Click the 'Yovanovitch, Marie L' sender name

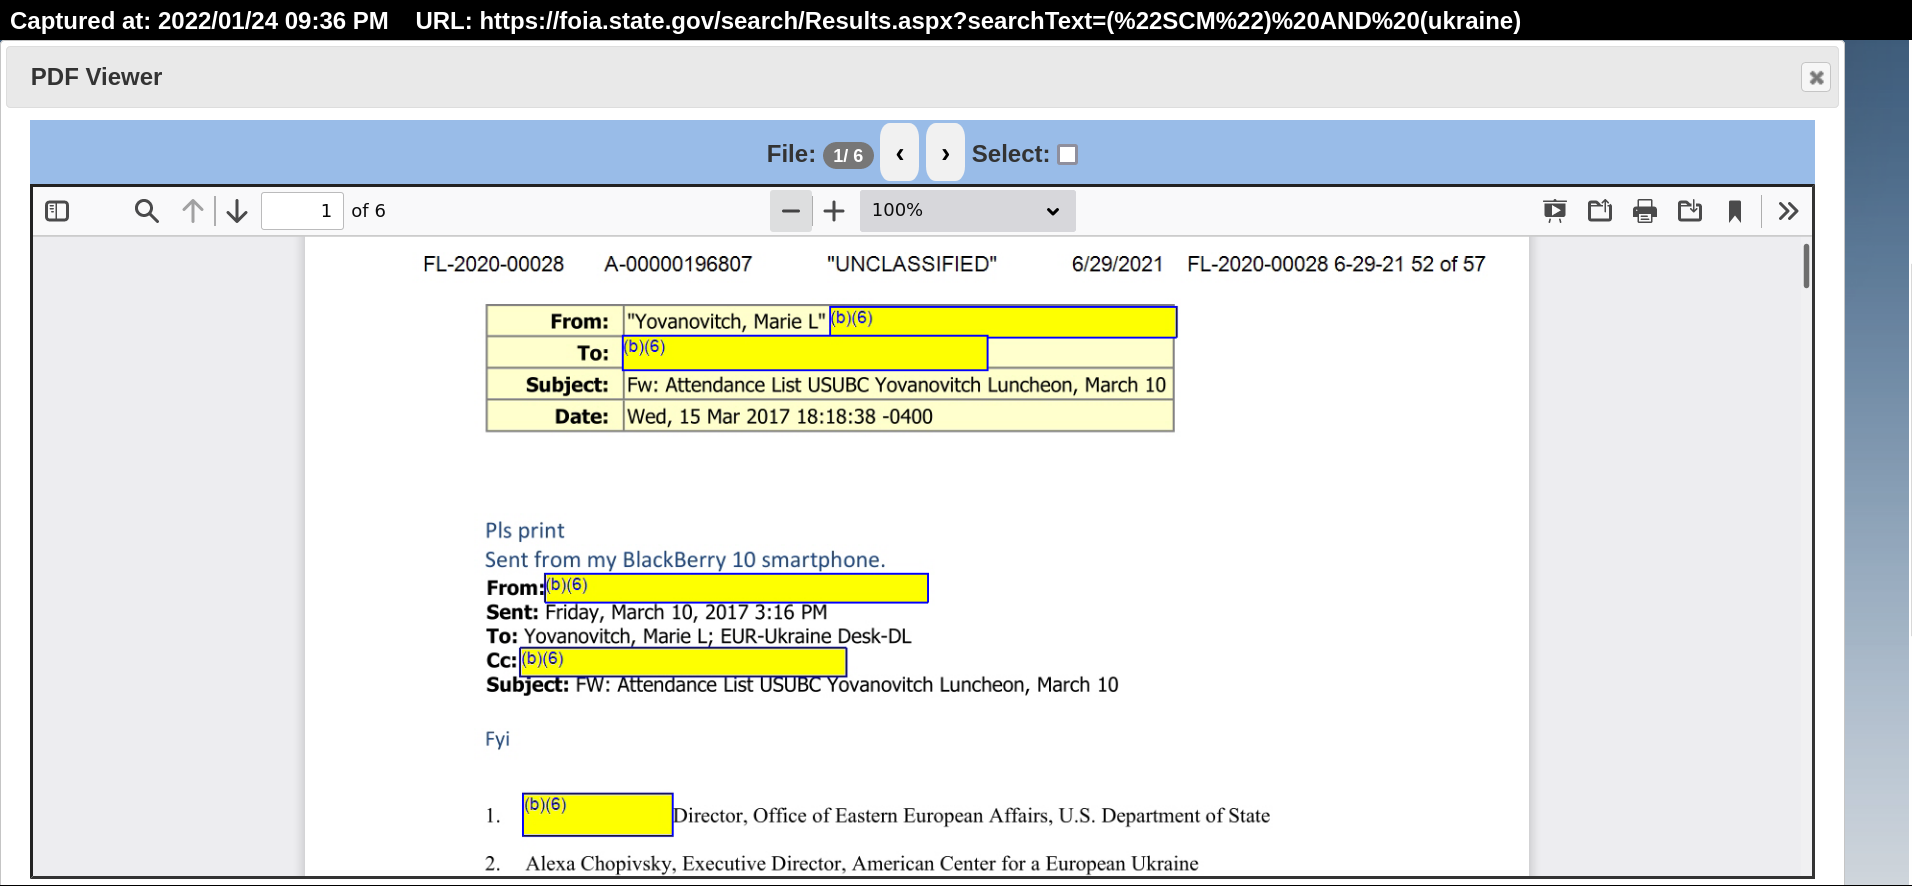[x=726, y=321]
